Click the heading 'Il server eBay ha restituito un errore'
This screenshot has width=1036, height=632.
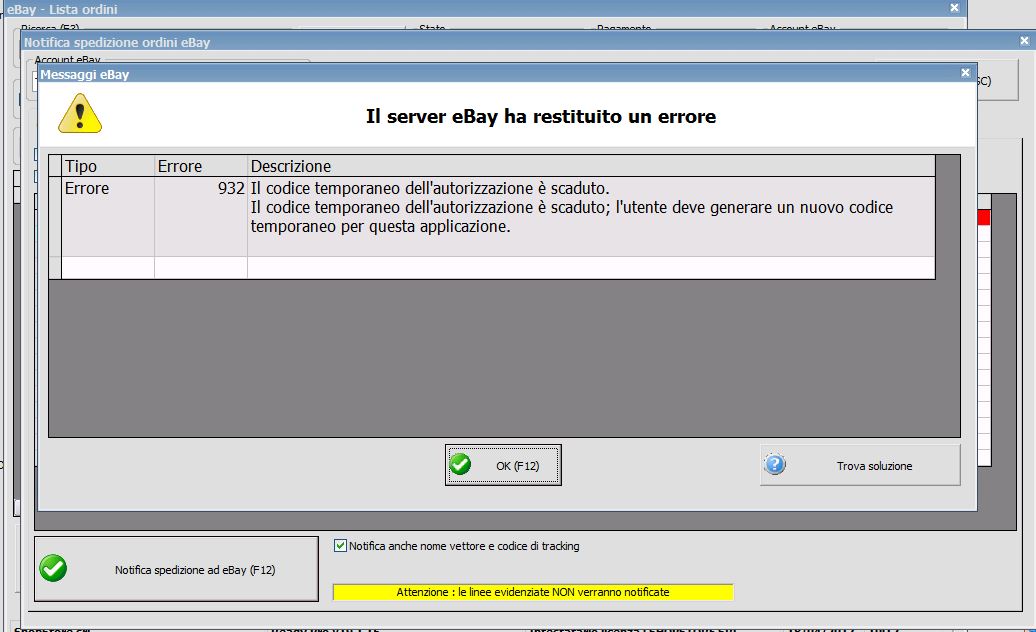(x=541, y=116)
